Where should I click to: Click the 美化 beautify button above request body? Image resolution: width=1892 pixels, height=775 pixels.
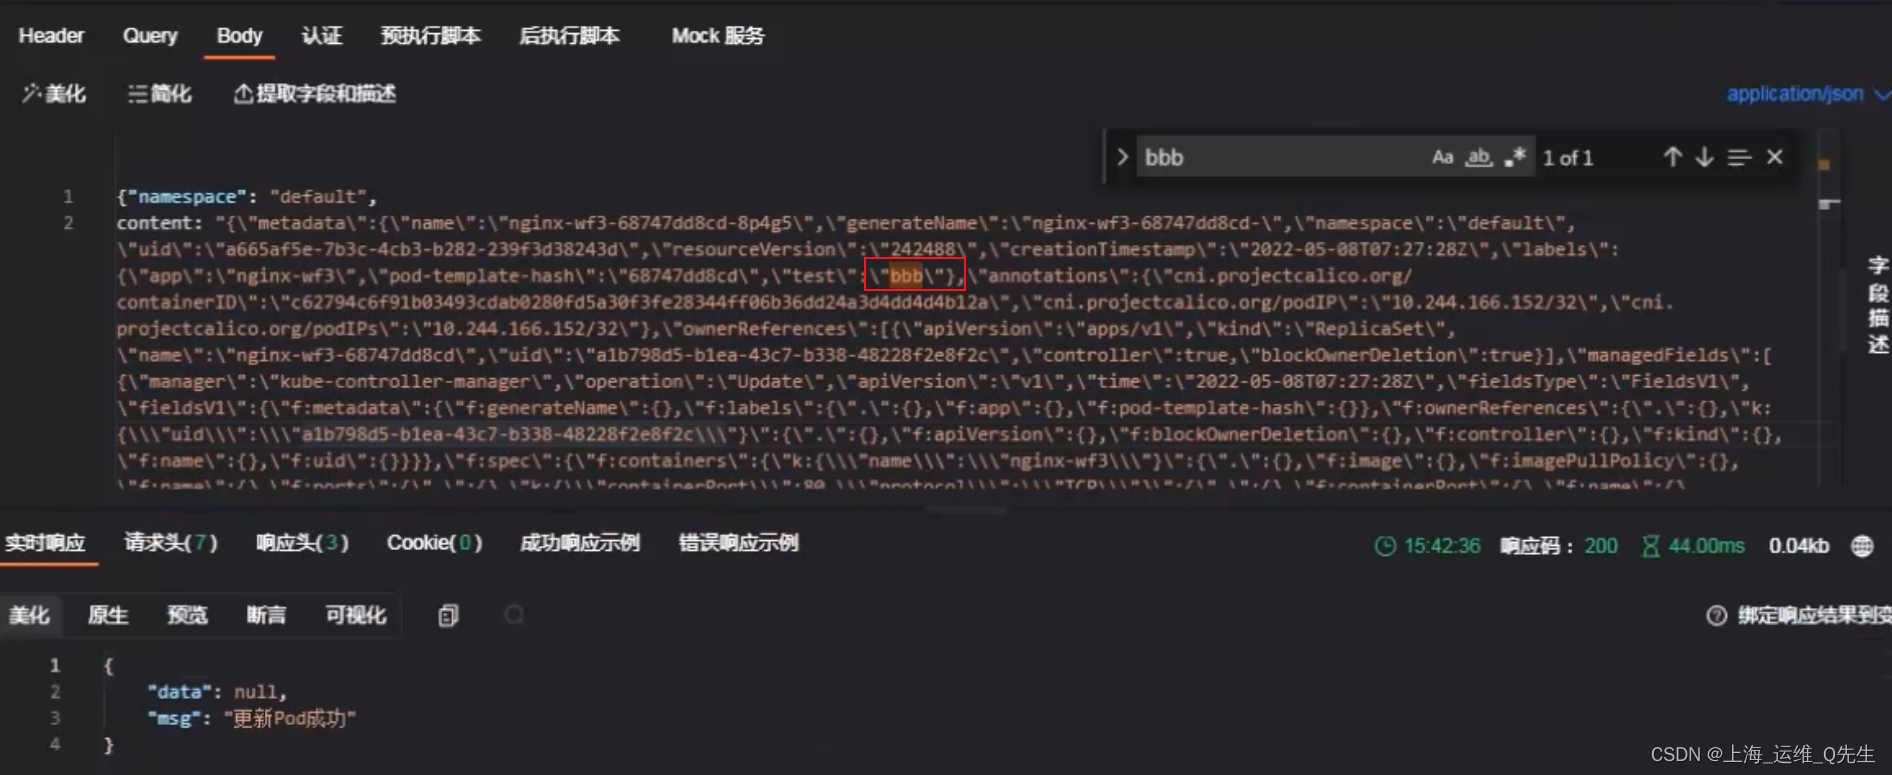(54, 94)
